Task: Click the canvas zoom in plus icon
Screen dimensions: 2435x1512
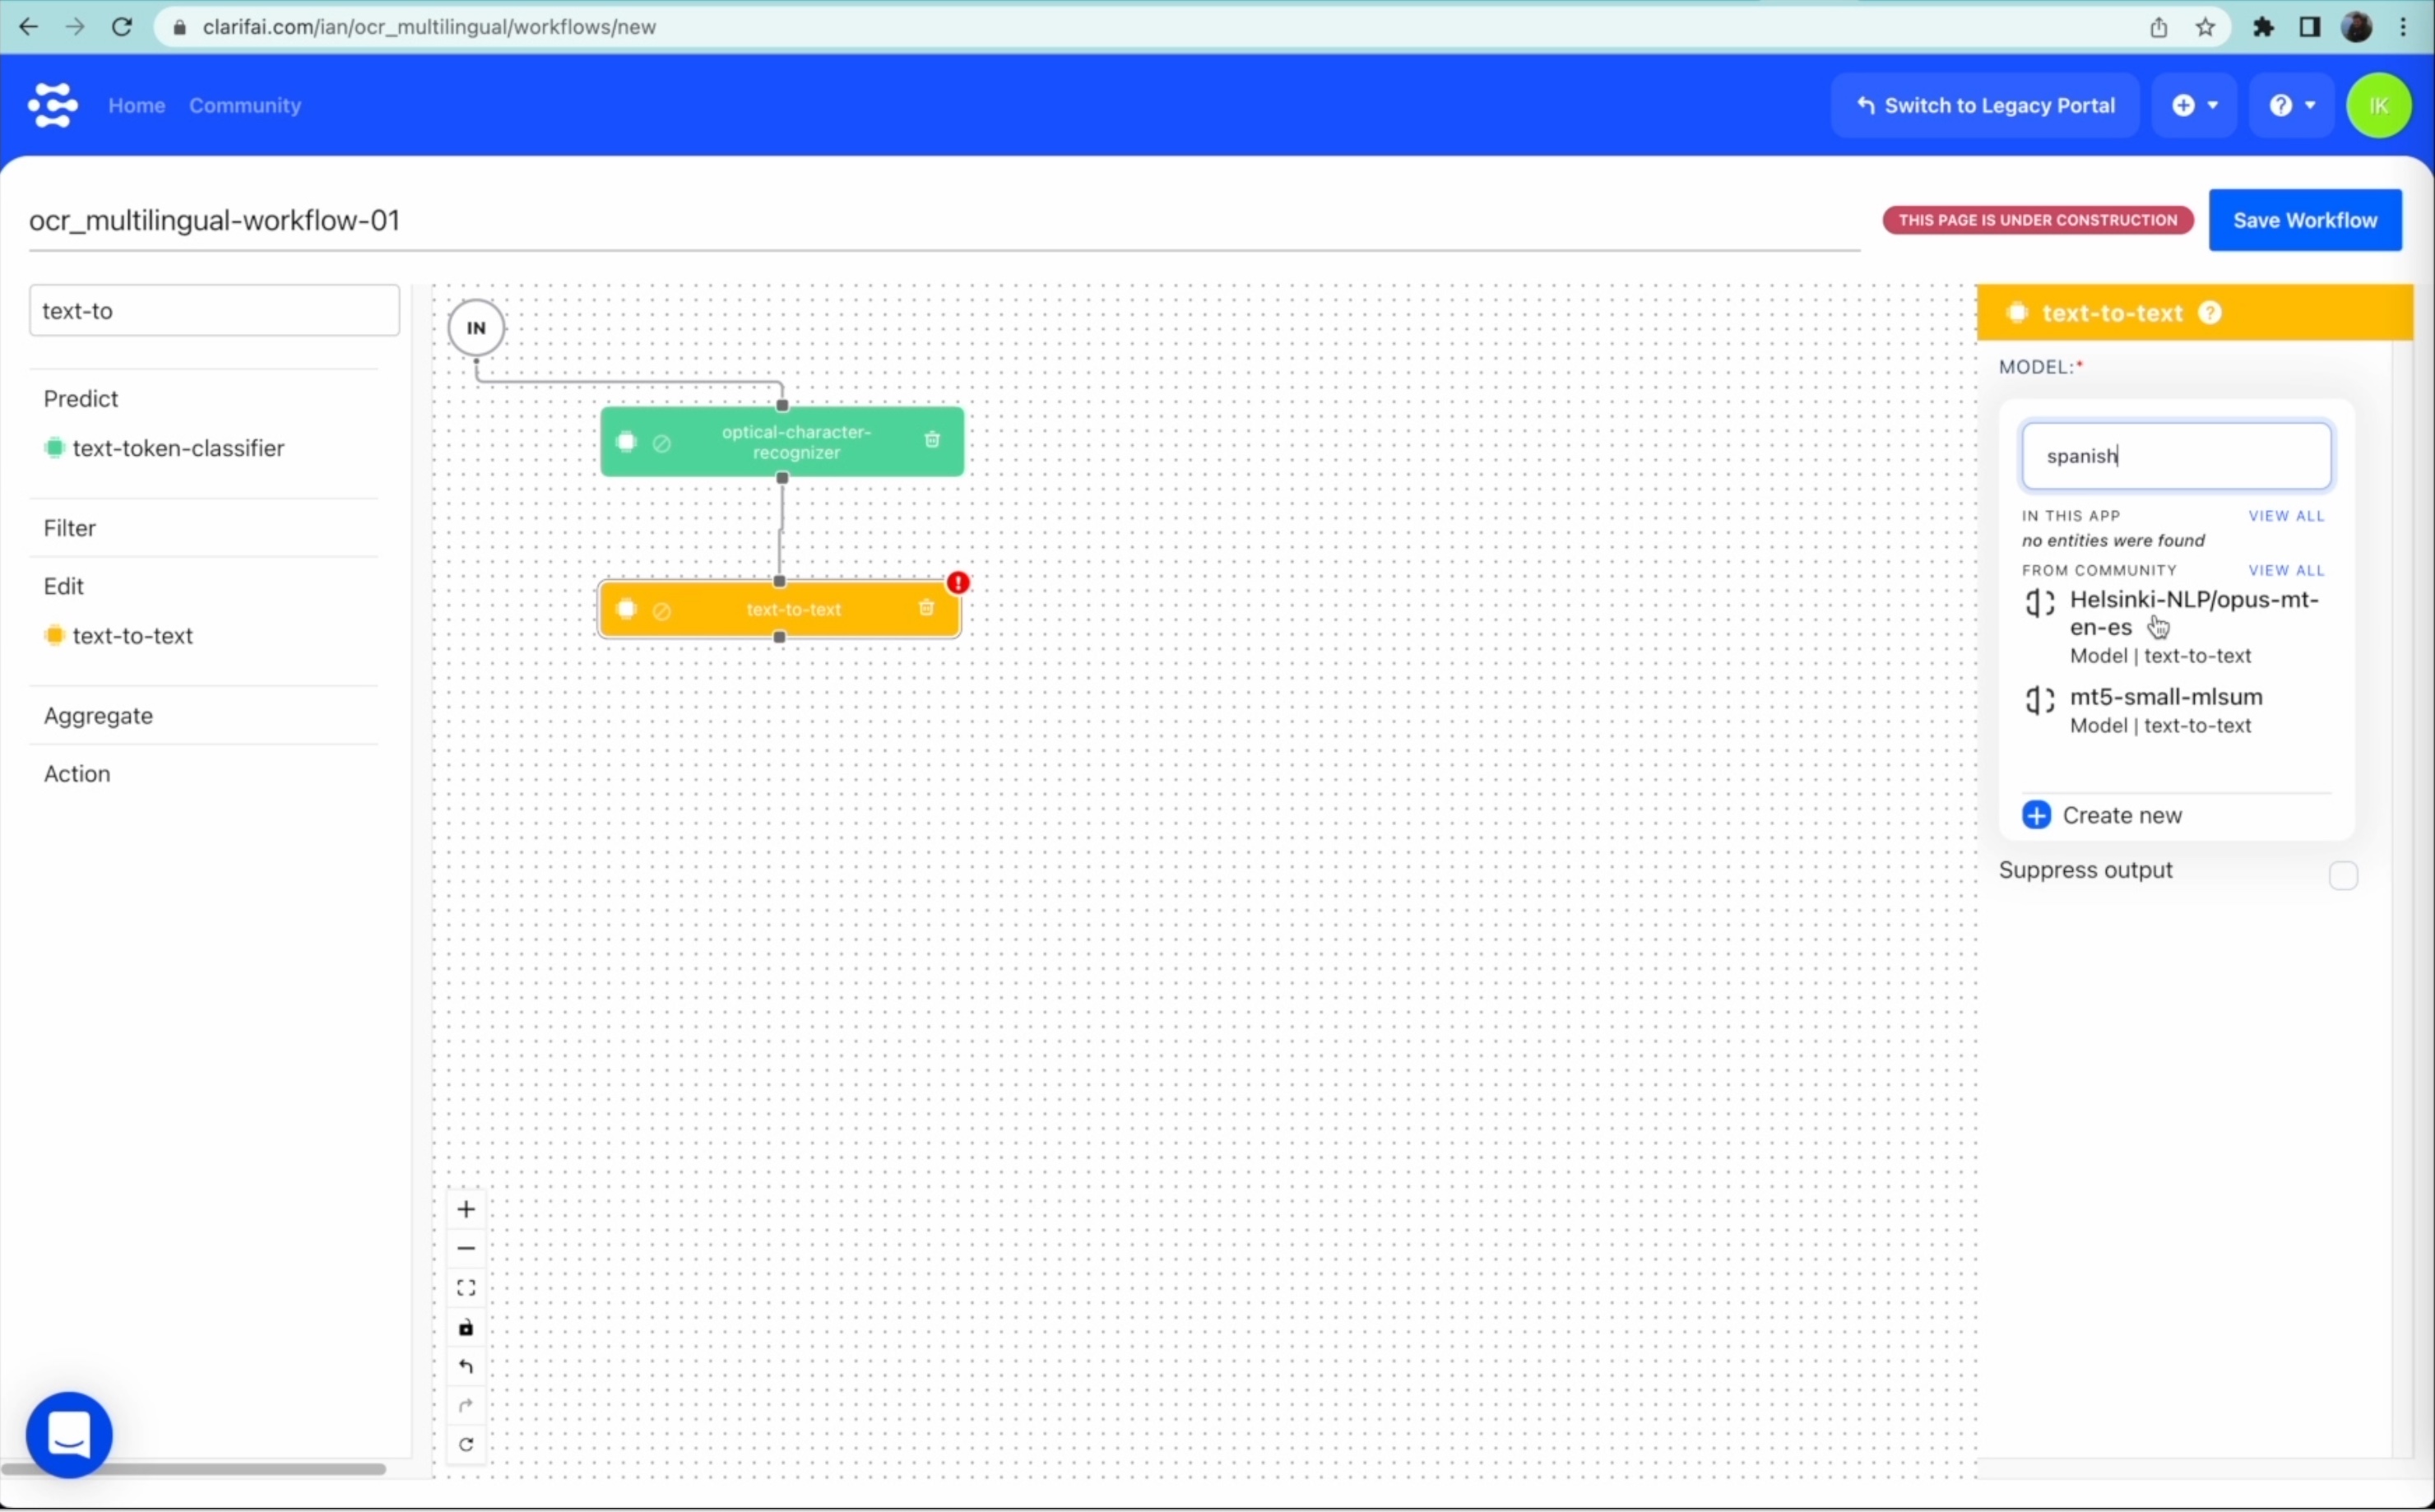Action: pos(466,1209)
